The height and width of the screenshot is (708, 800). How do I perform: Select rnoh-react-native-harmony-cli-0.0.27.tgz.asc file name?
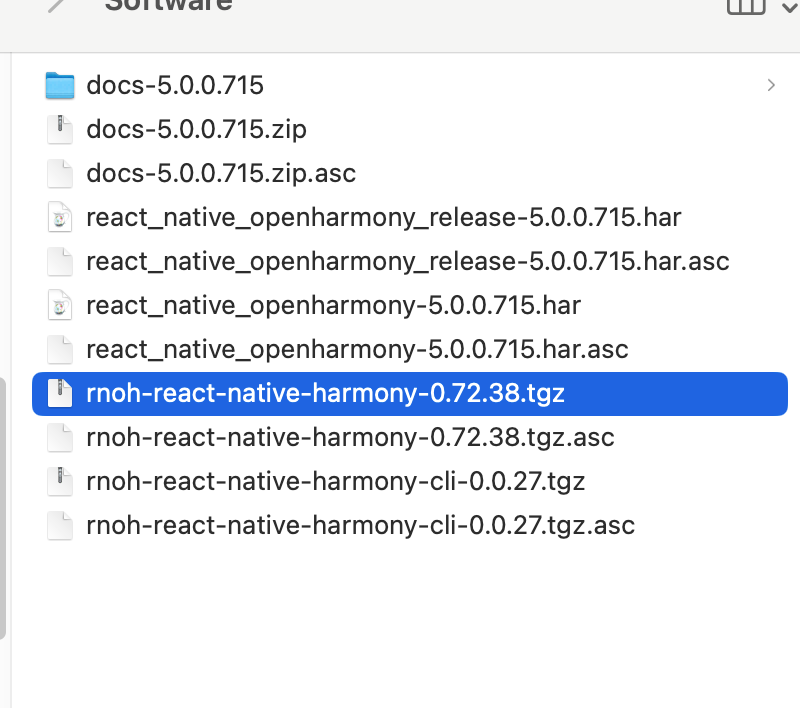[x=361, y=526]
